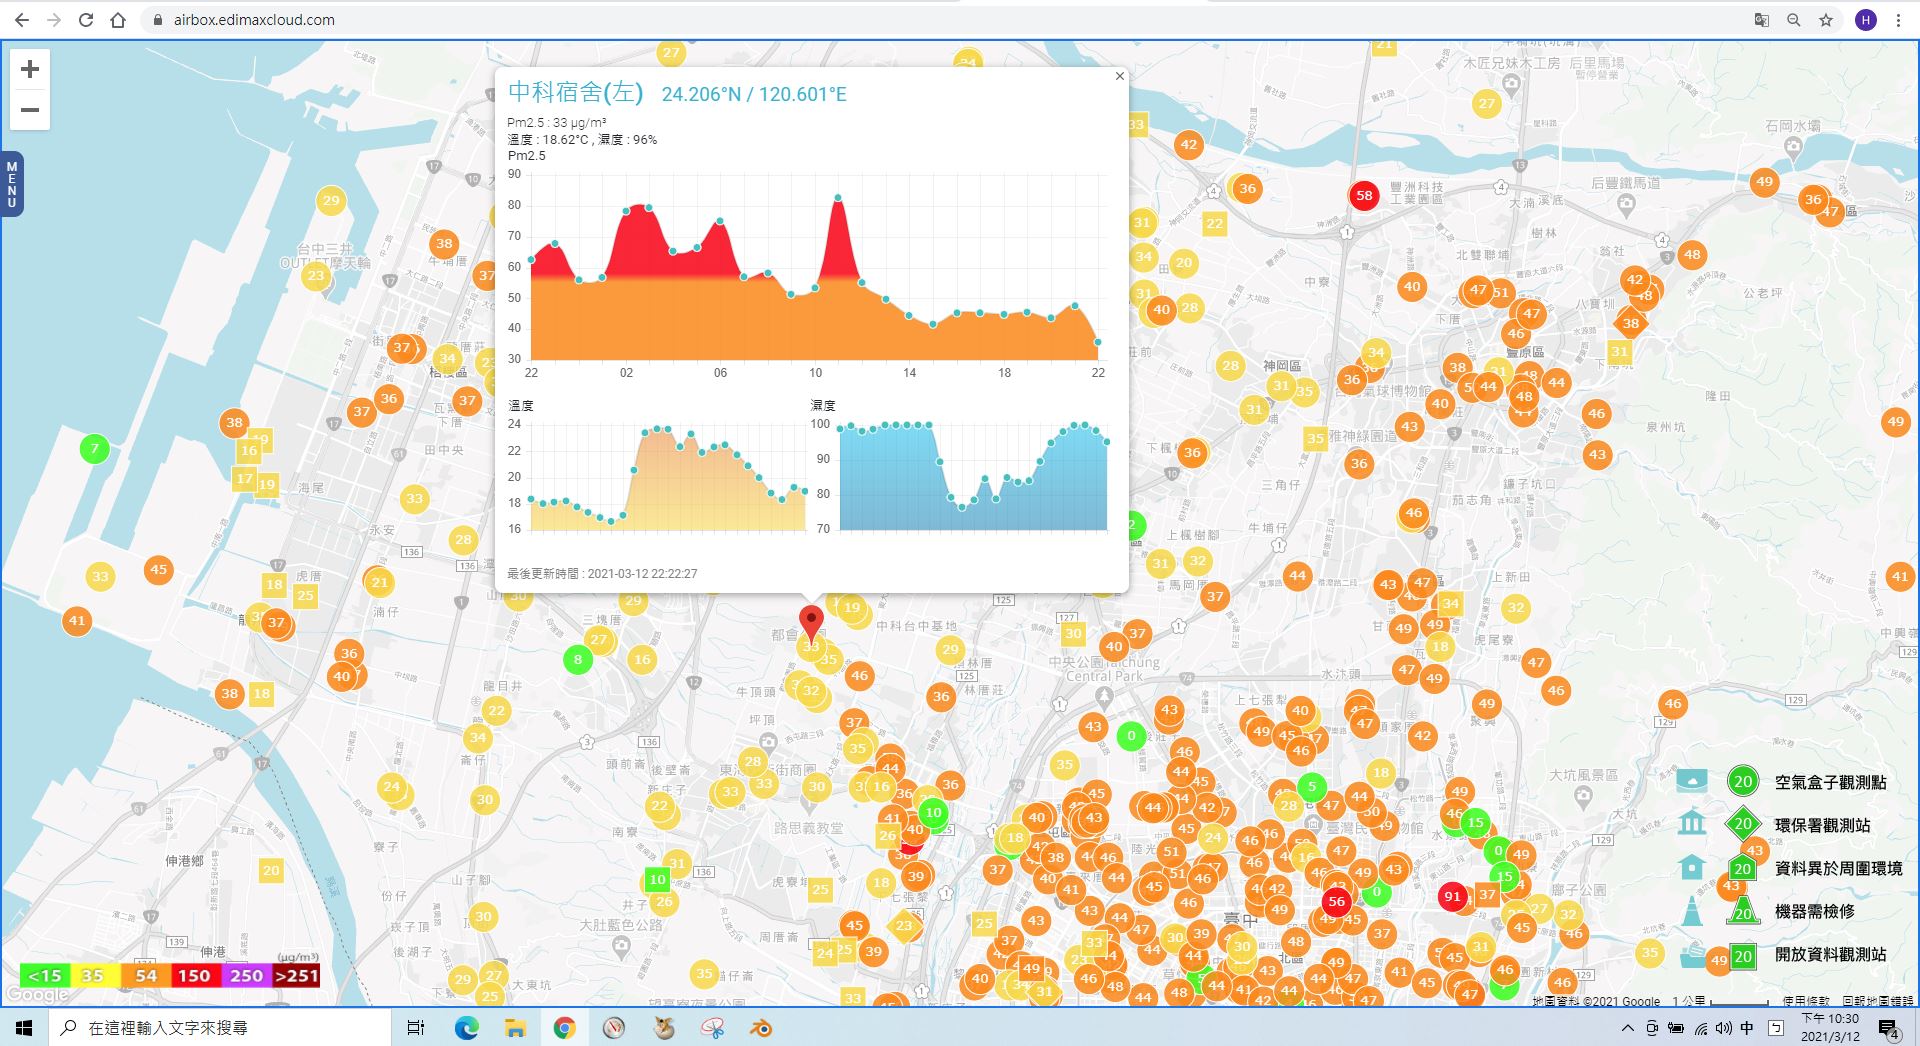The height and width of the screenshot is (1046, 1920).
Task: Click the peak point on Pm2.5 chart
Action: click(x=837, y=198)
